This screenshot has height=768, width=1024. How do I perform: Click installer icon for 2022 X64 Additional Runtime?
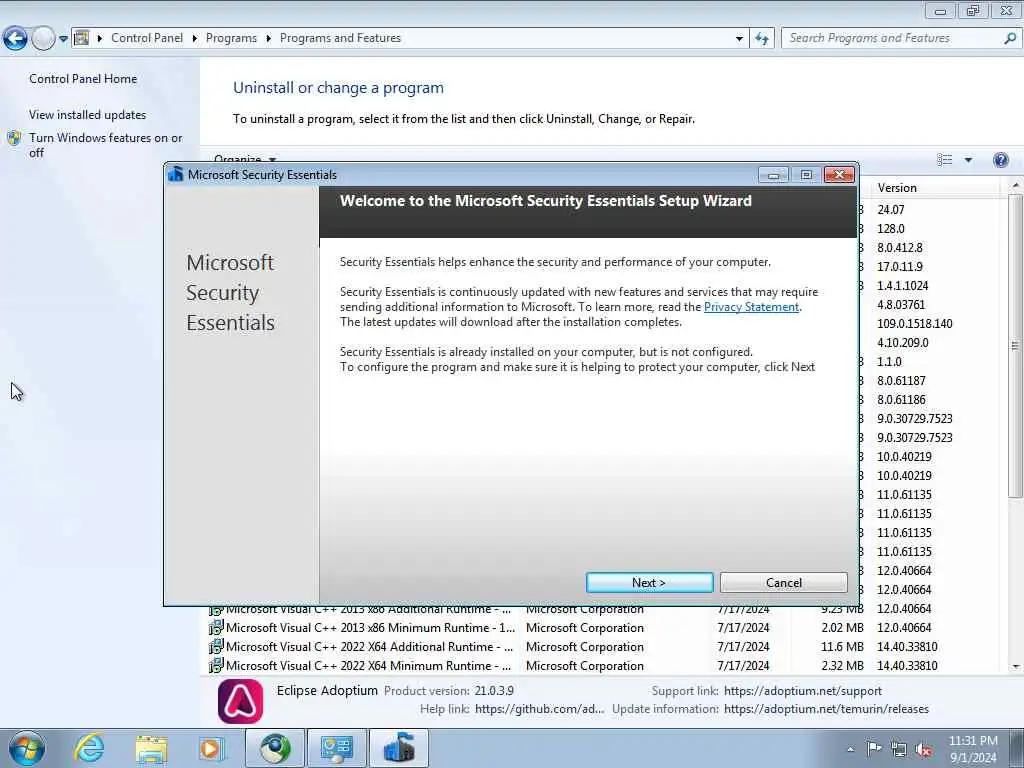[216, 647]
